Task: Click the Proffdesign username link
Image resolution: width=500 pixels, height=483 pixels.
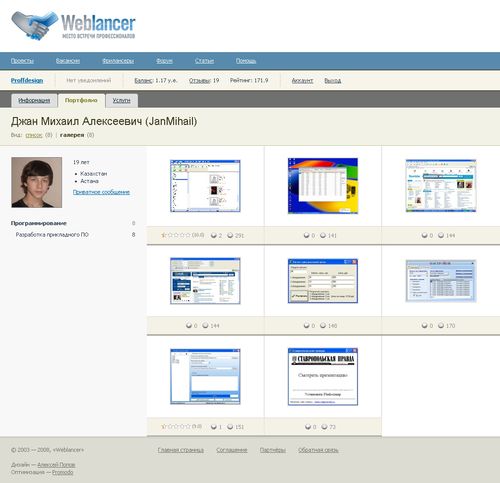Action: coord(27,80)
